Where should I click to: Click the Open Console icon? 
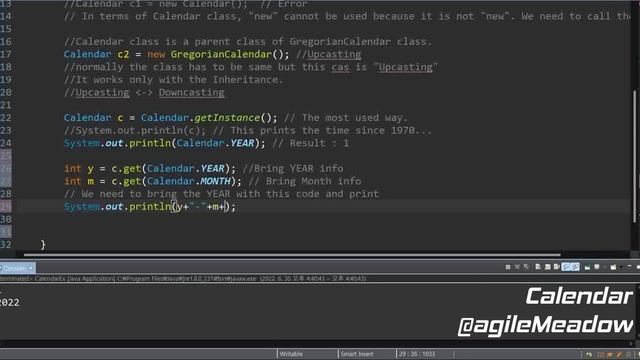pyautogui.click(x=613, y=267)
